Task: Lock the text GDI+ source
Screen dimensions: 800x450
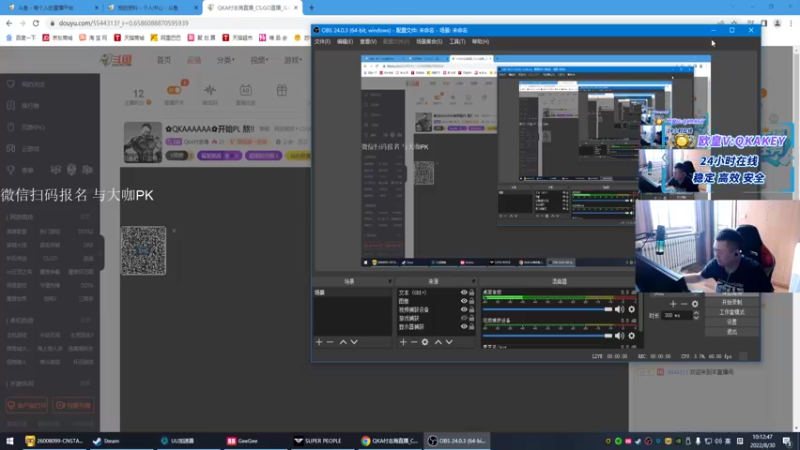Action: tap(471, 293)
